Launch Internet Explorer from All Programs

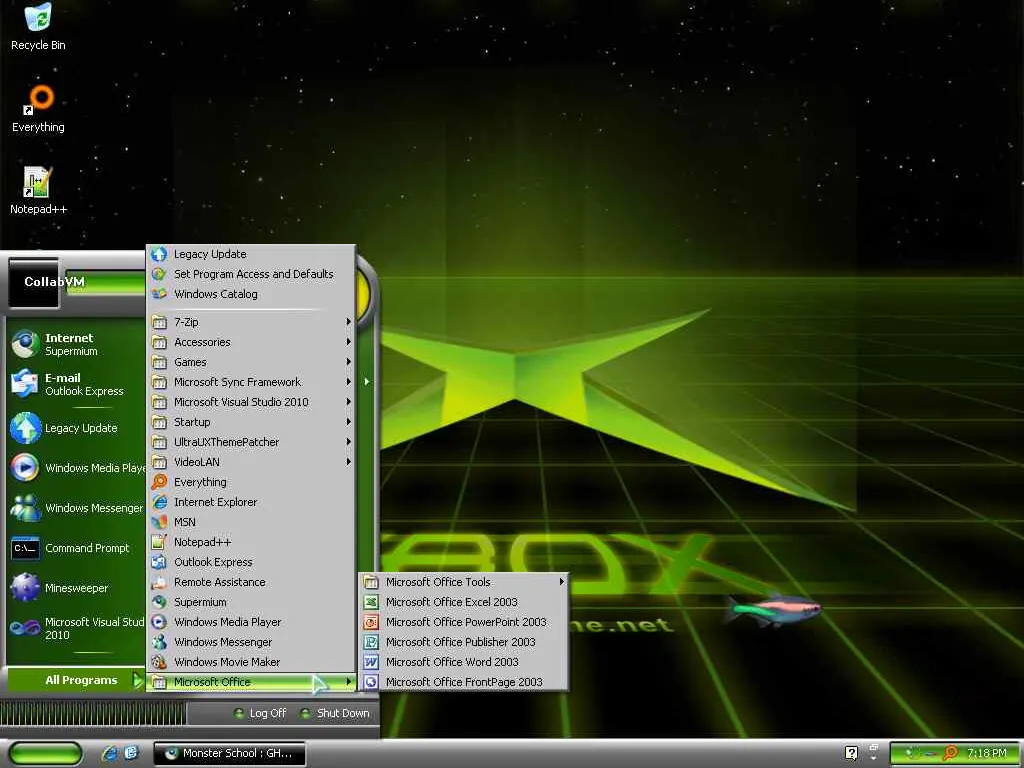tap(251, 502)
